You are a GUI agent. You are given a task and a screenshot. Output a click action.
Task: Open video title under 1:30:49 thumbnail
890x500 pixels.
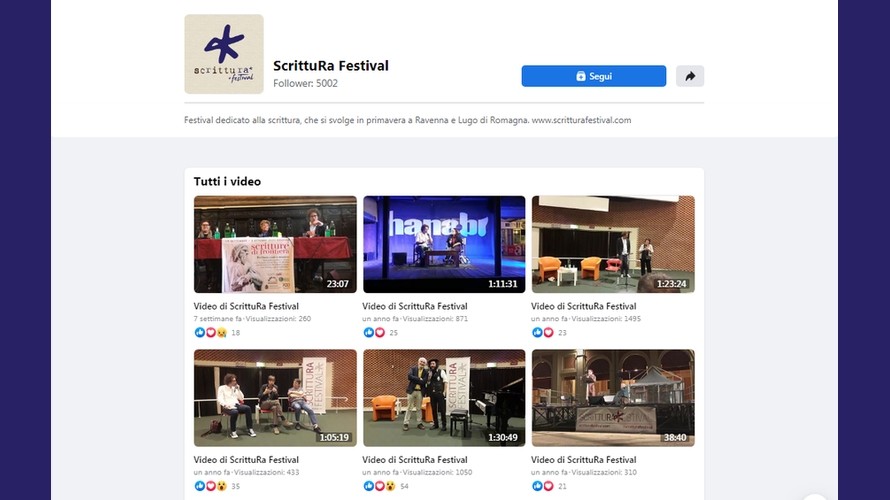(415, 460)
